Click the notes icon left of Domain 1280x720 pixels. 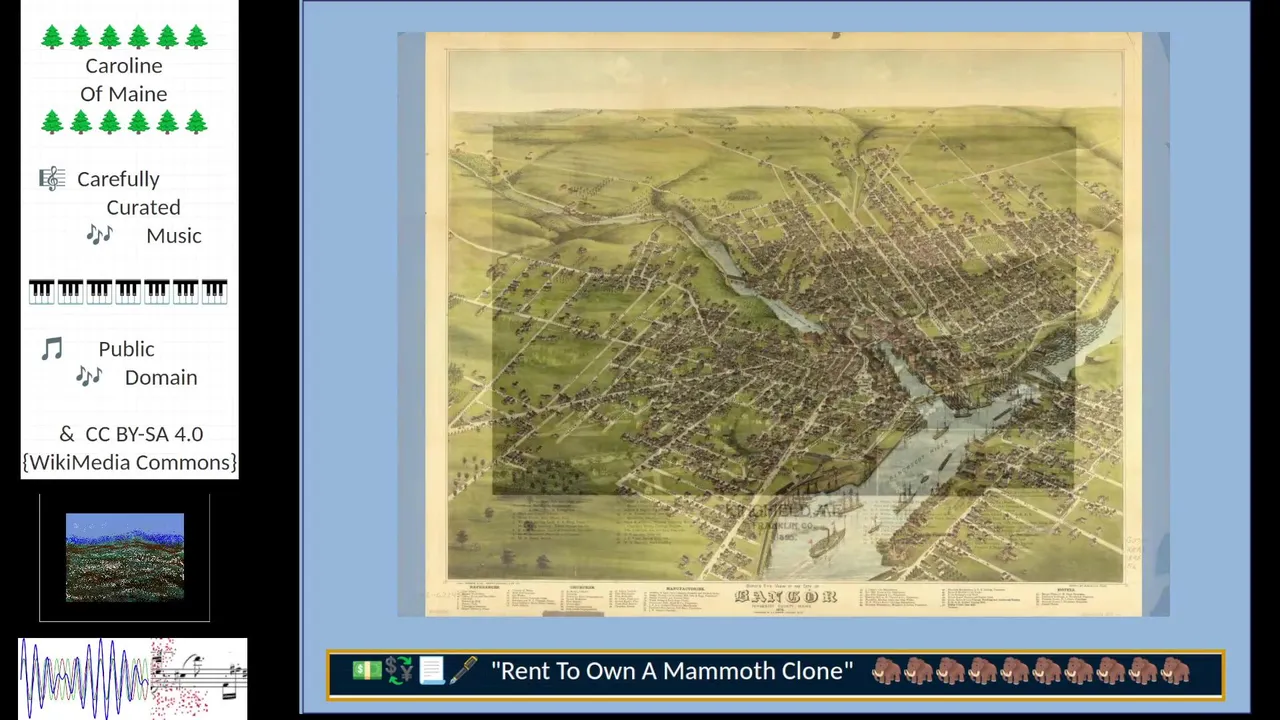89,377
